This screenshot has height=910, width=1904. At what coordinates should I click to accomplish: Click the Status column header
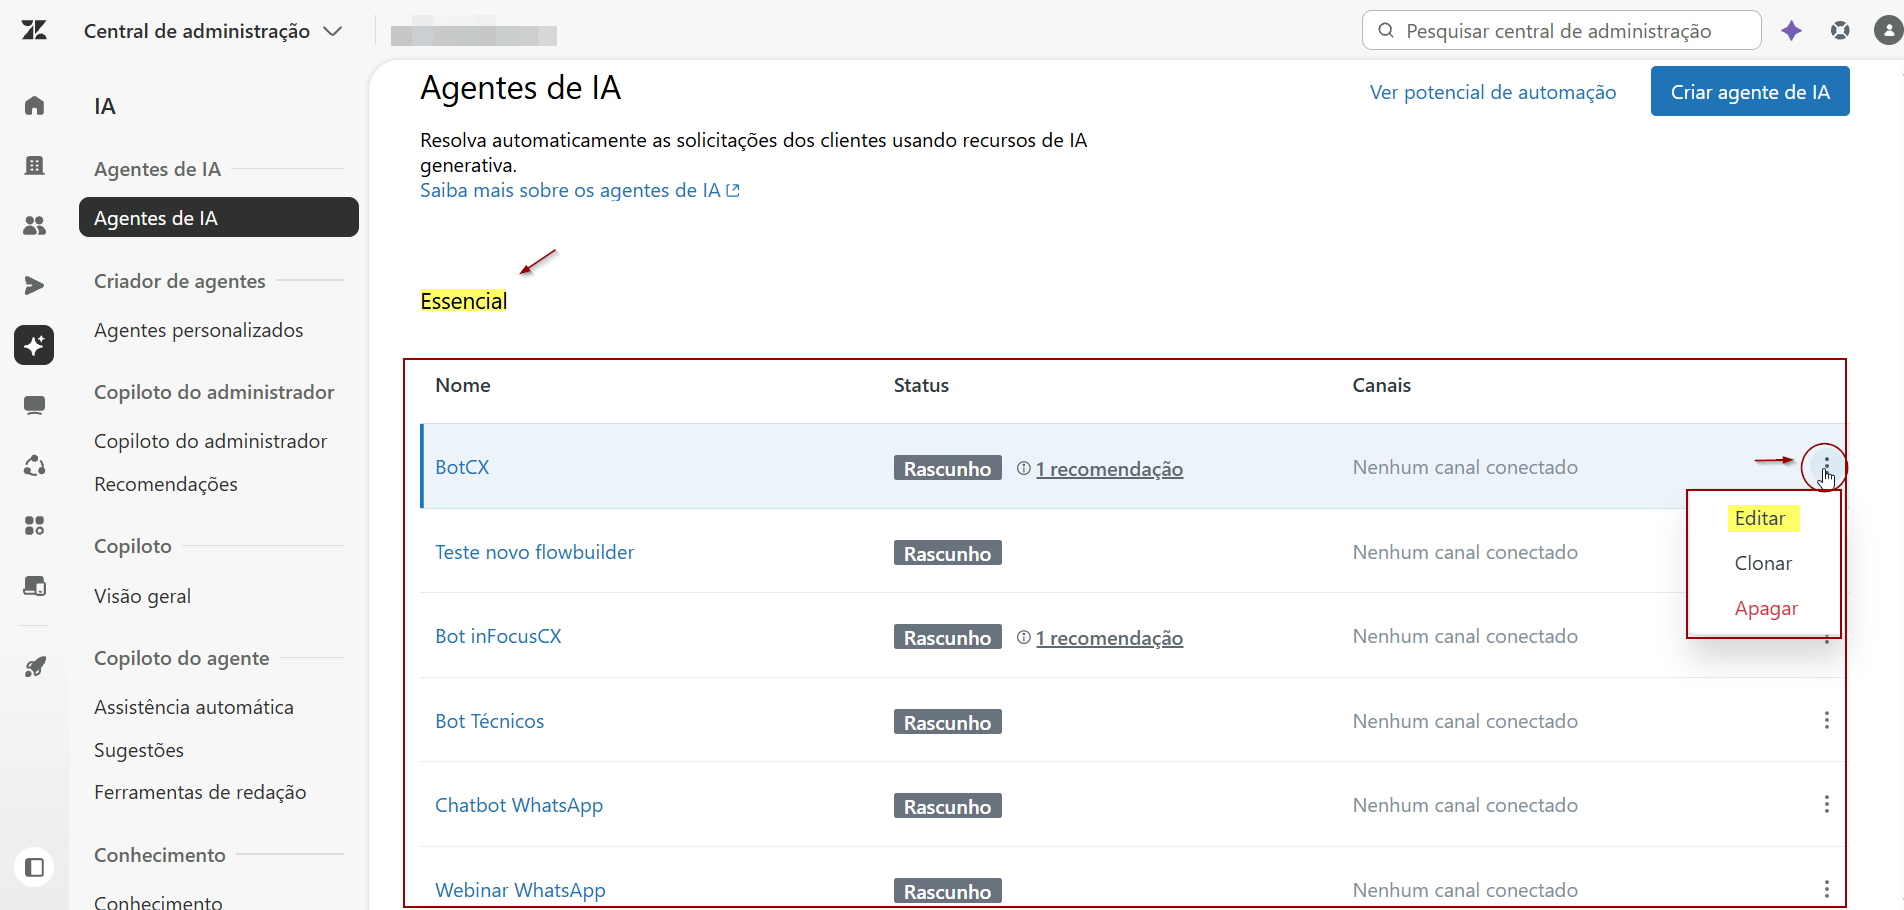point(921,385)
